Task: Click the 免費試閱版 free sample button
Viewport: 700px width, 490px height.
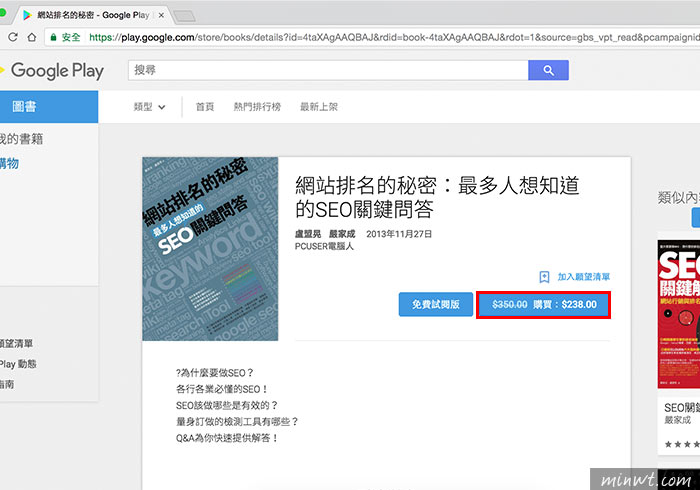Action: (436, 304)
